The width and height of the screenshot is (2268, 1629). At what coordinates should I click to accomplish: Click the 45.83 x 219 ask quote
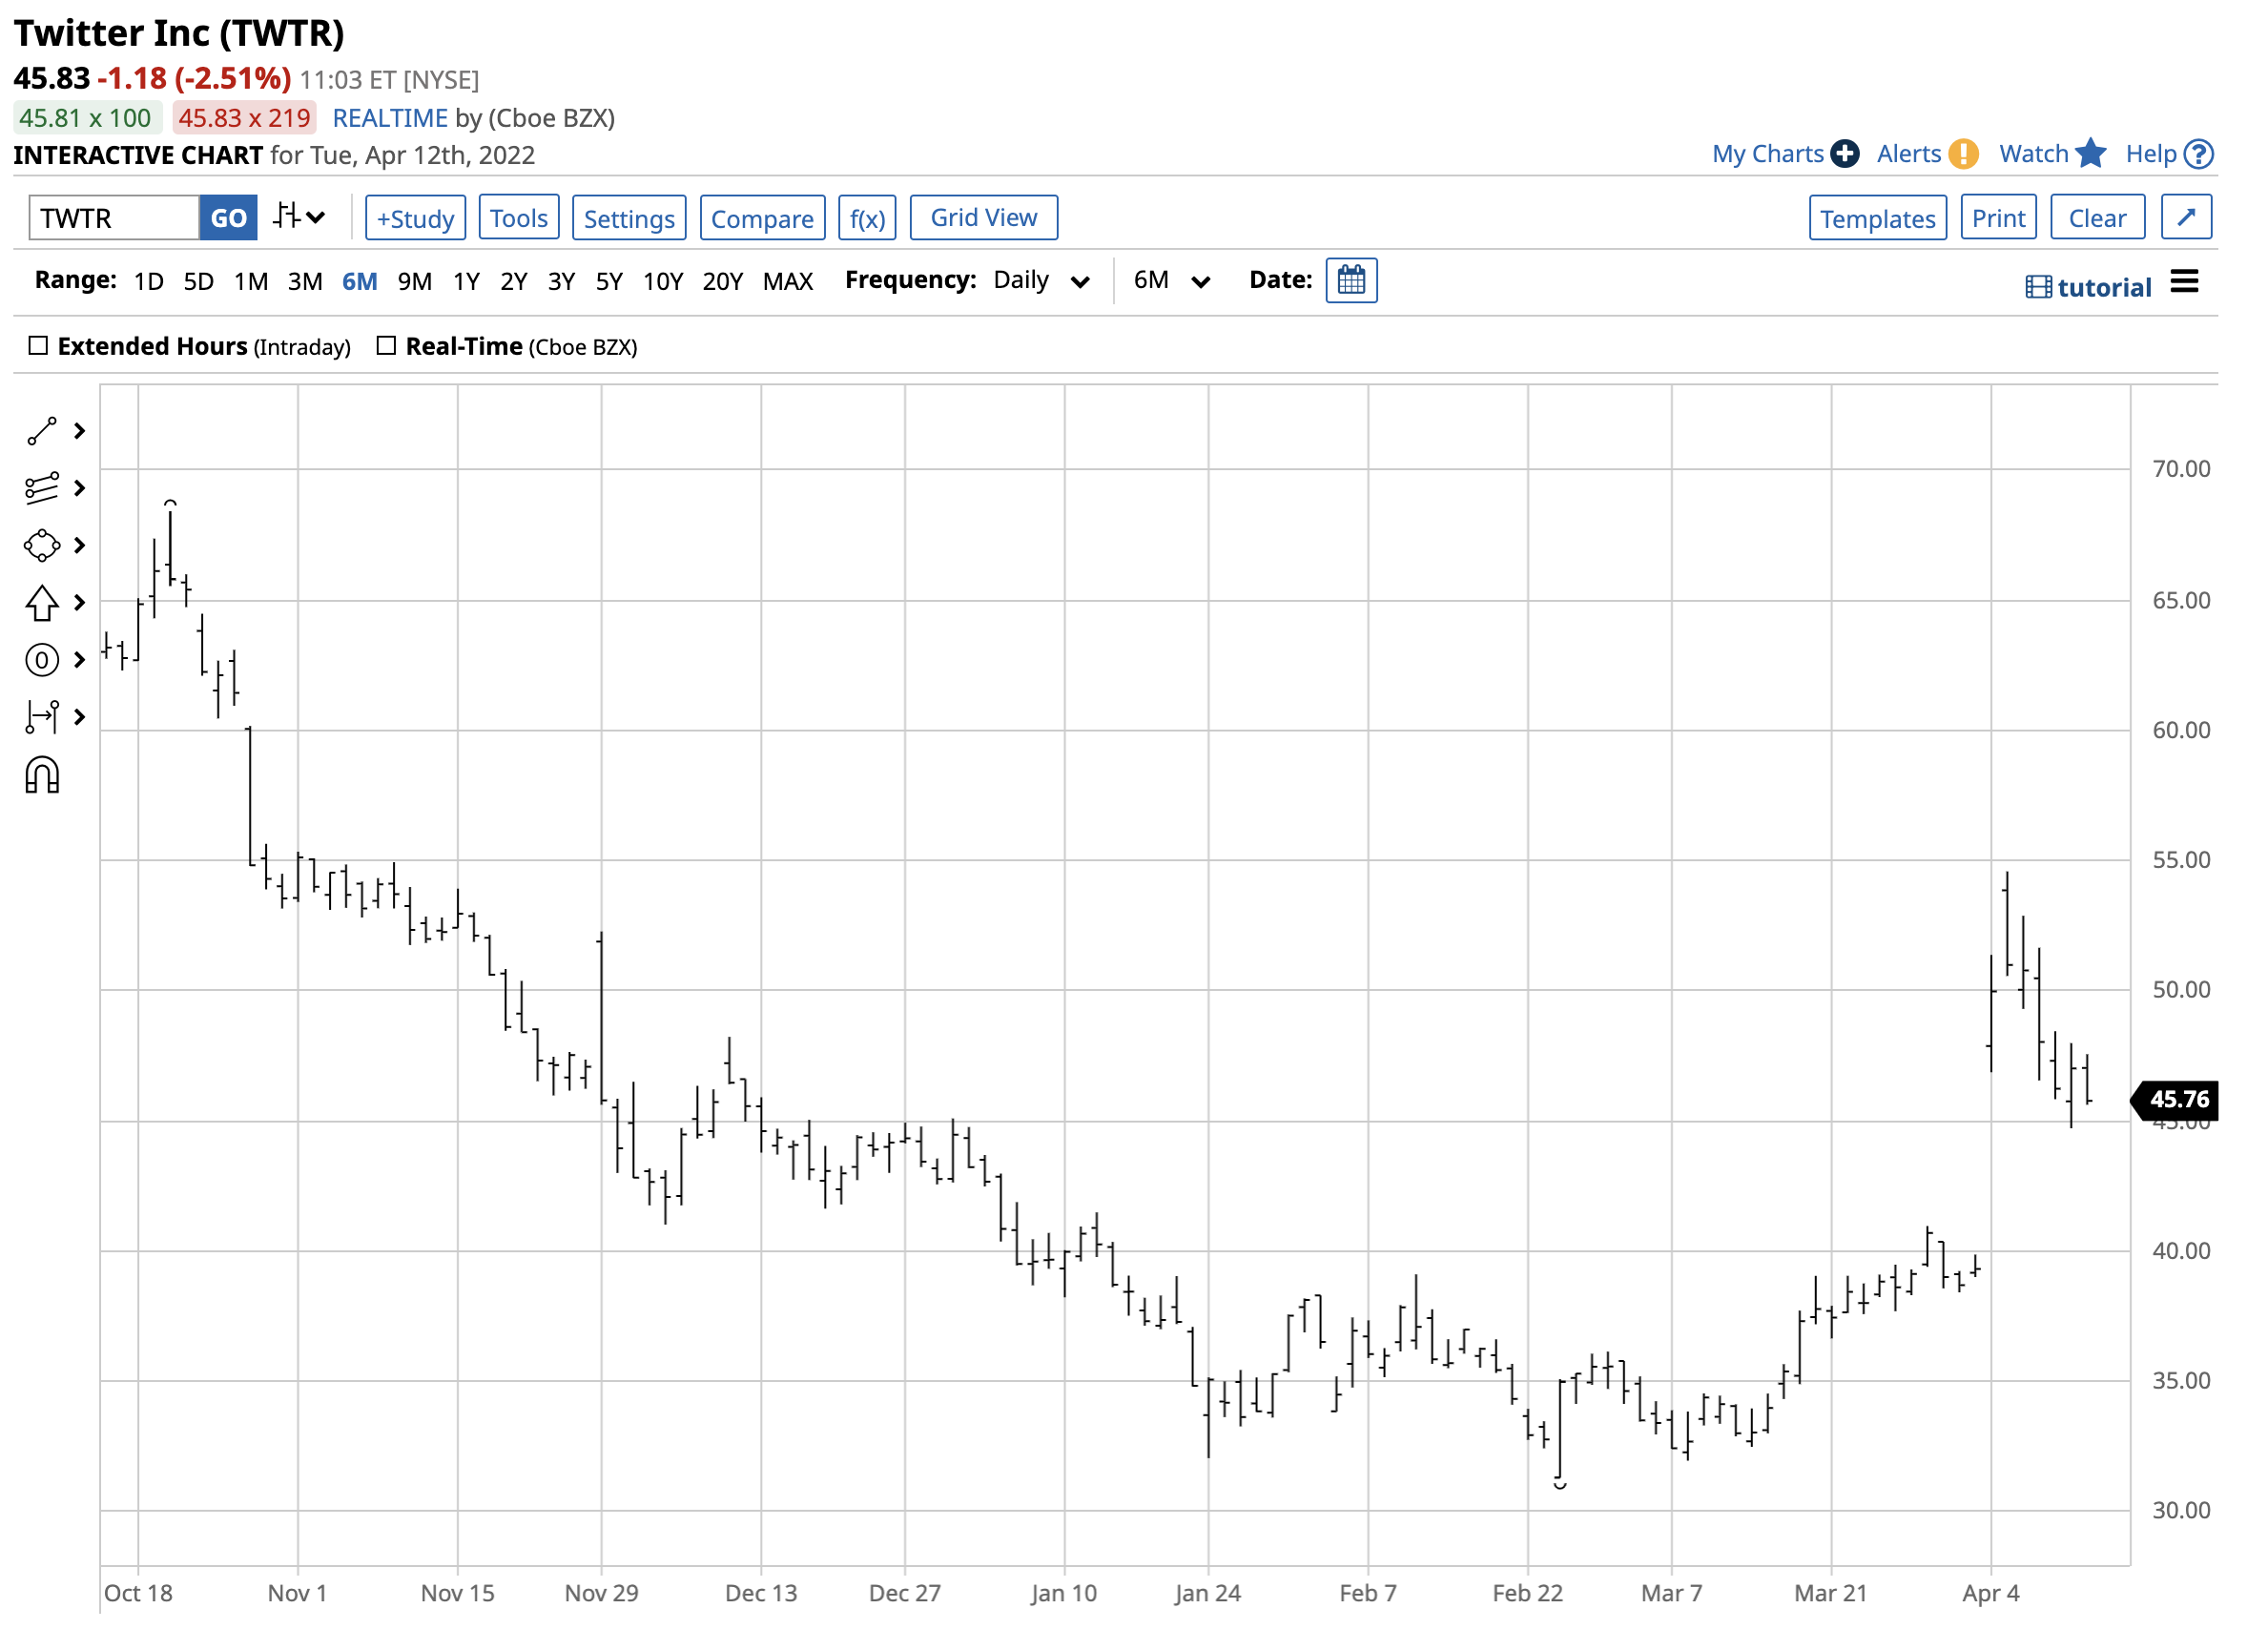(244, 118)
